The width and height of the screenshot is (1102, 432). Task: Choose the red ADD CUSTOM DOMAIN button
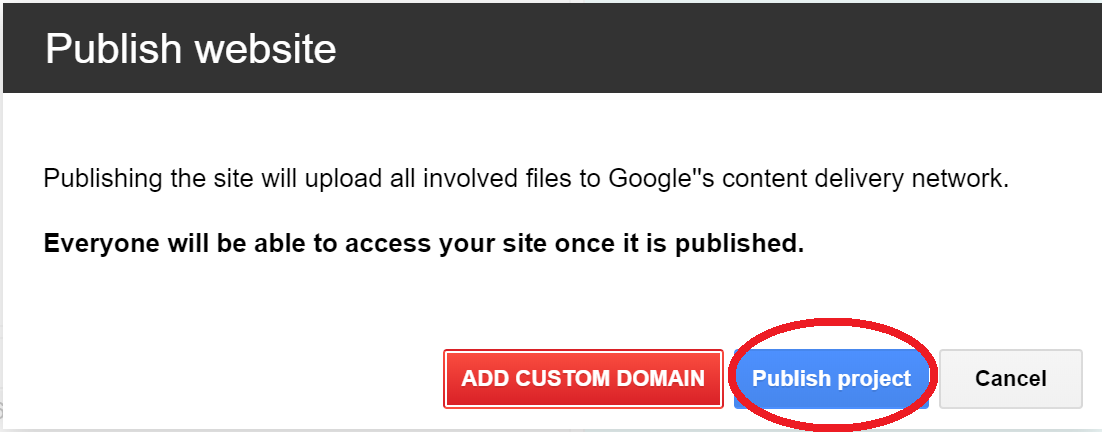[x=583, y=379]
